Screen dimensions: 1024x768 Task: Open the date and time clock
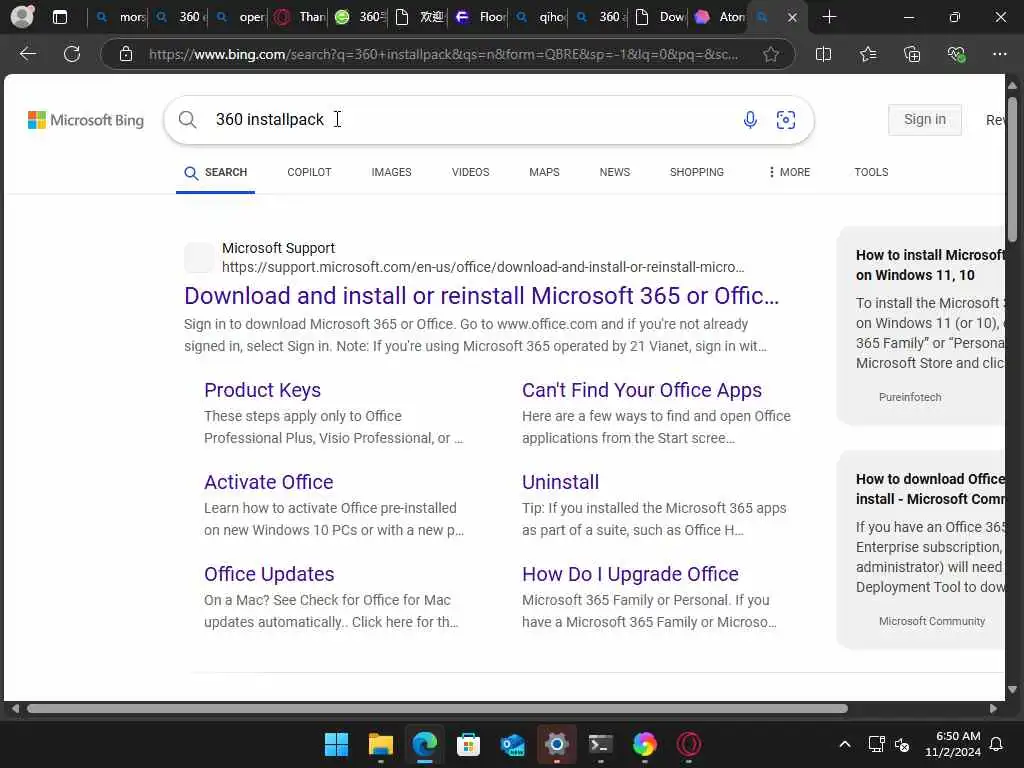coord(953,744)
